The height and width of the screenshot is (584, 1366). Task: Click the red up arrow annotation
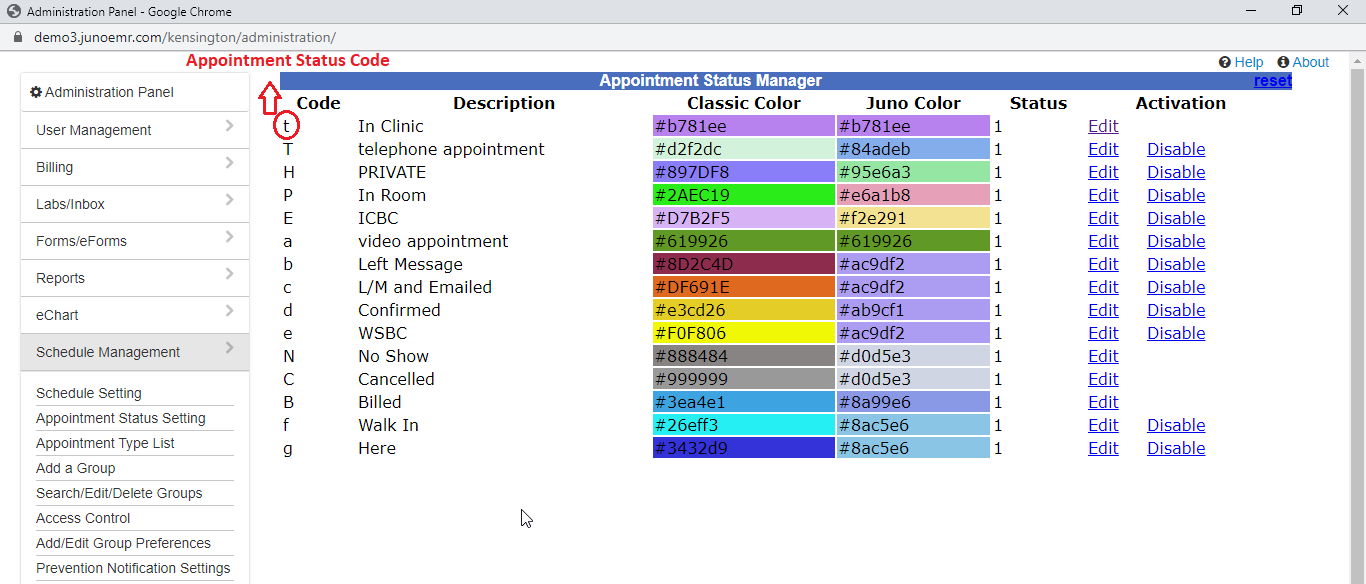pyautogui.click(x=269, y=98)
